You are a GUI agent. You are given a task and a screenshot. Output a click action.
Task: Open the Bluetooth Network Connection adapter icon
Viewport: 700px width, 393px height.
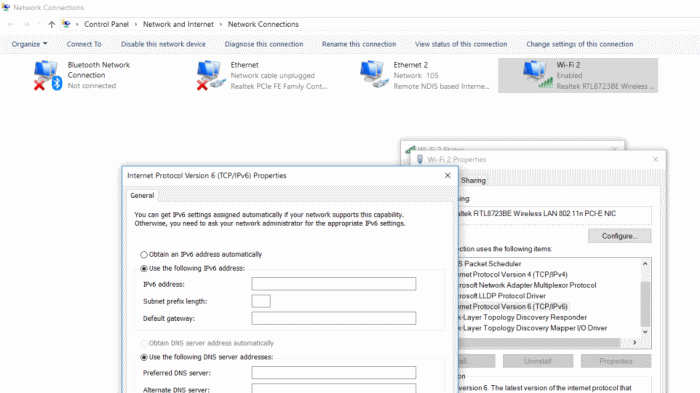[47, 75]
